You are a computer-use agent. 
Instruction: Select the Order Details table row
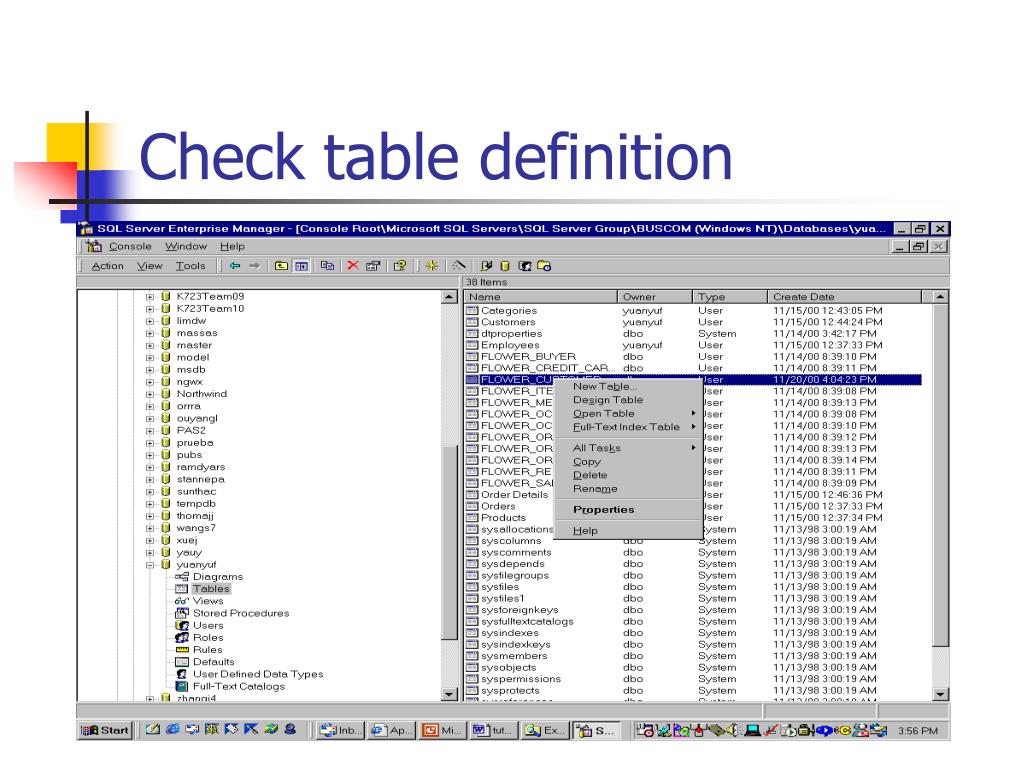pos(694,494)
